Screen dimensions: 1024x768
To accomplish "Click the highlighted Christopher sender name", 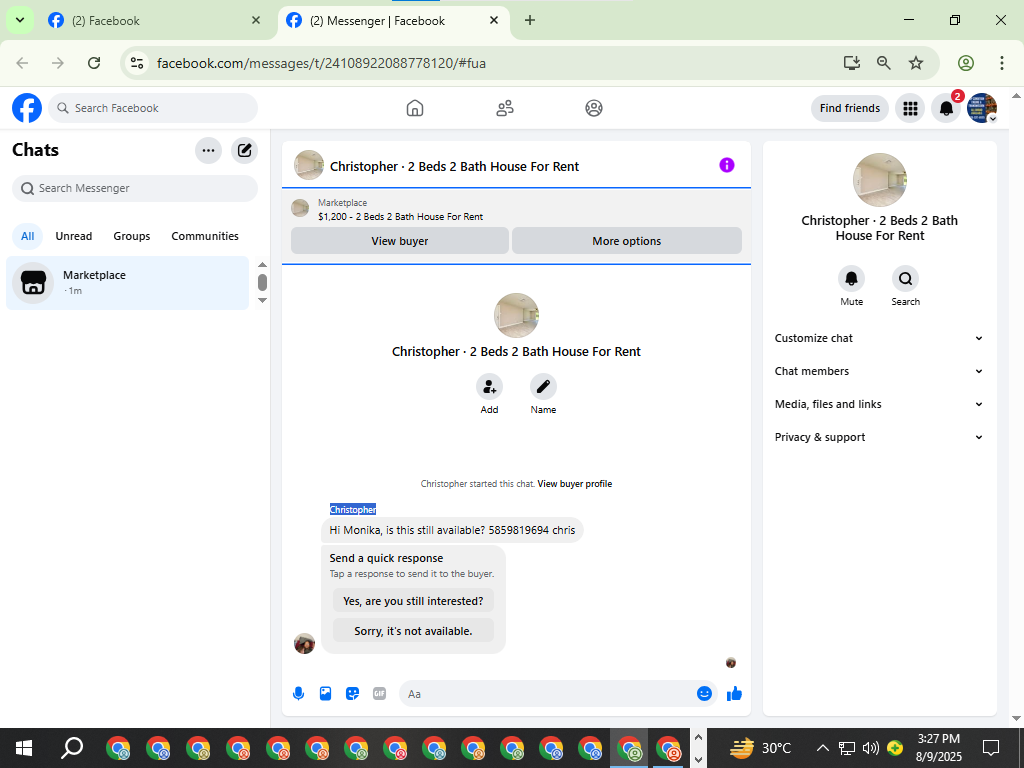I will point(353,509).
